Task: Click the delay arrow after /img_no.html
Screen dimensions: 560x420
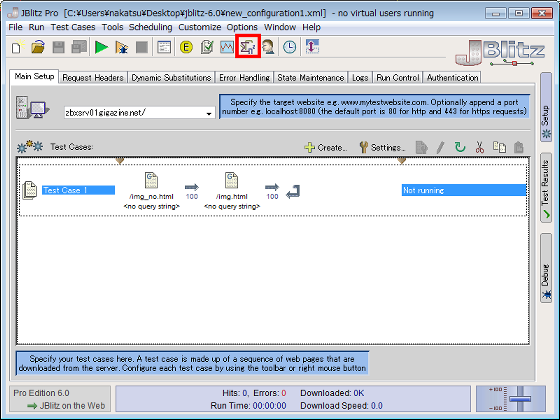Action: tap(192, 187)
